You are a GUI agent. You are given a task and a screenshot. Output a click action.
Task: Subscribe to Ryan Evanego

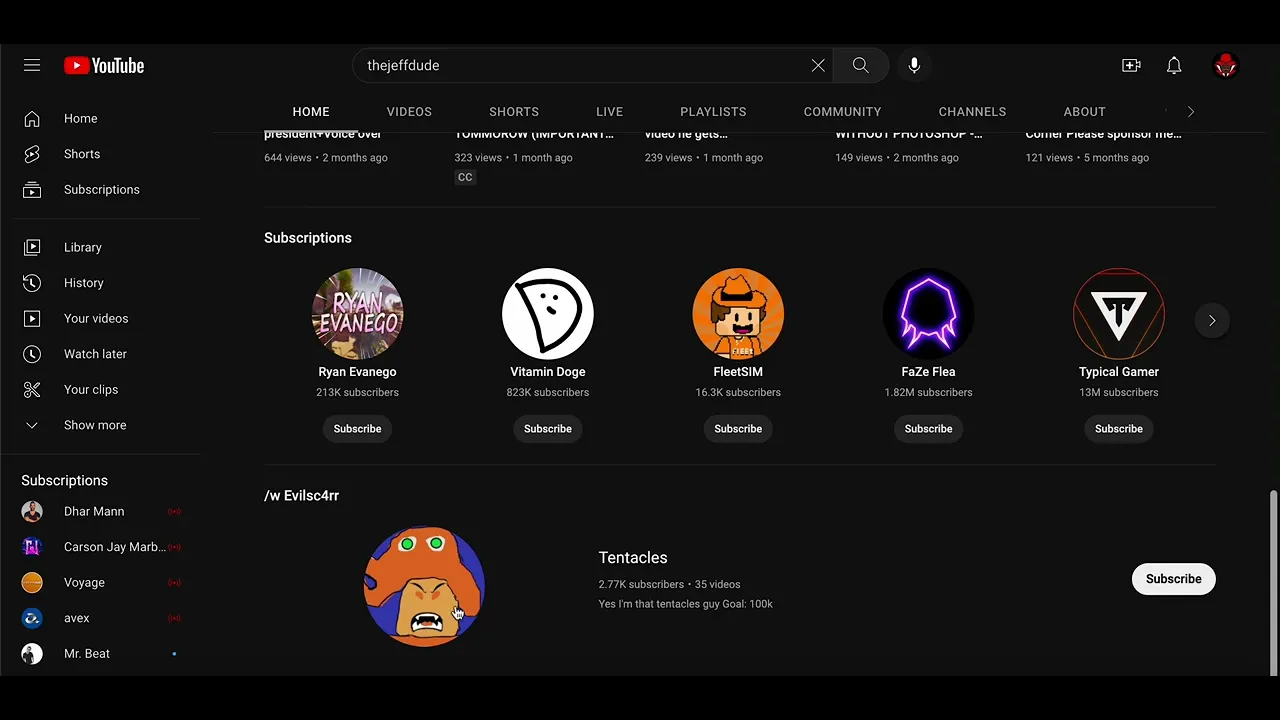[x=357, y=429]
